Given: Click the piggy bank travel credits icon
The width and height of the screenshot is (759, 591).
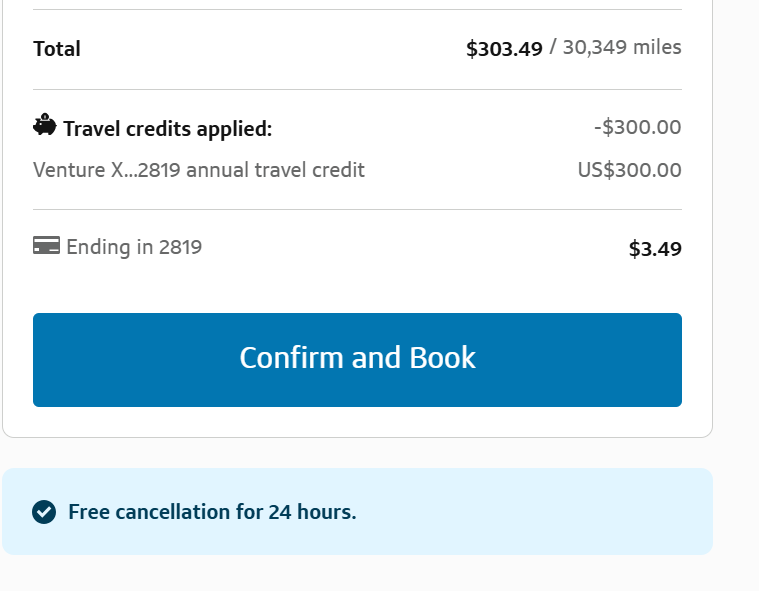Looking at the screenshot, I should [45, 126].
